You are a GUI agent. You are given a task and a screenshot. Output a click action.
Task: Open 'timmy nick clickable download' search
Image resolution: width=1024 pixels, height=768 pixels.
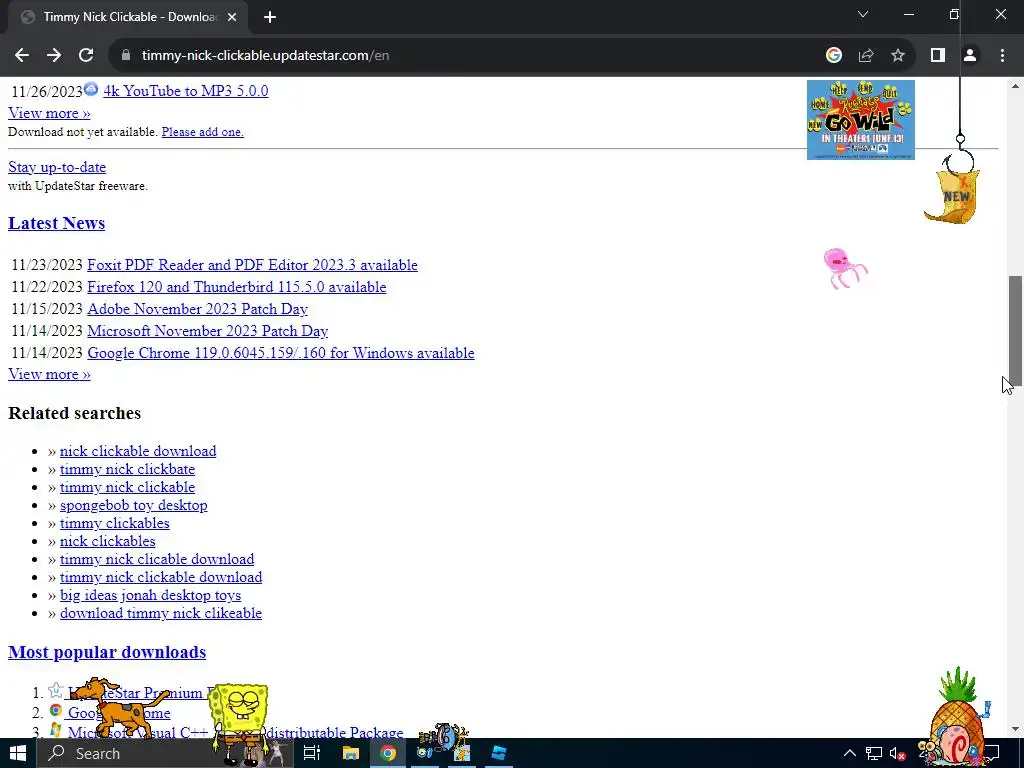(x=161, y=577)
